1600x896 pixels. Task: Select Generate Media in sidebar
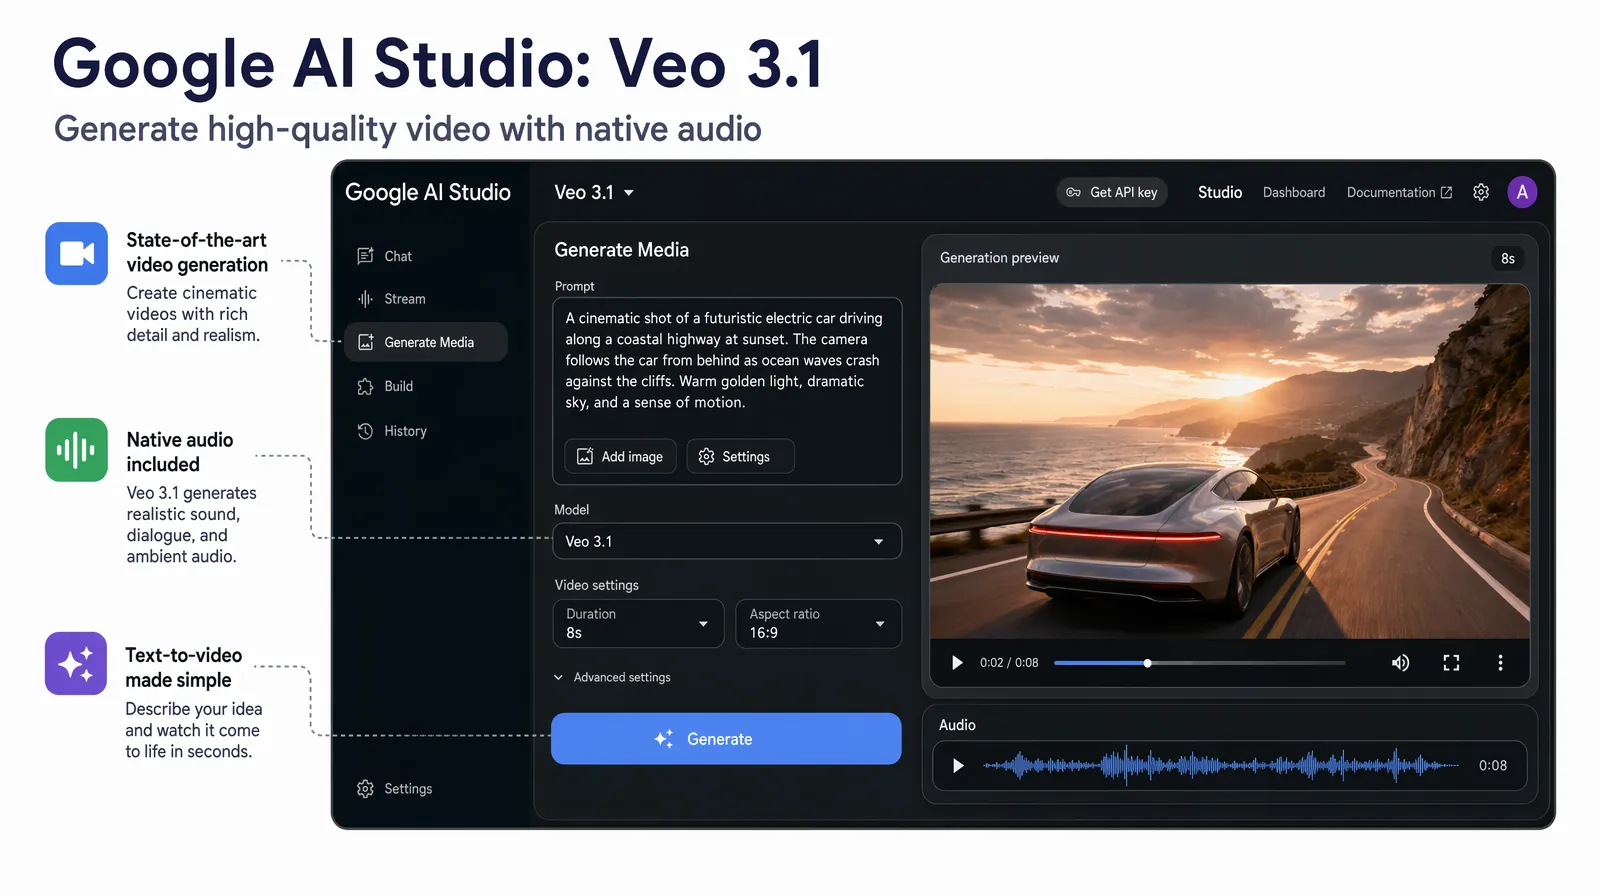point(426,342)
